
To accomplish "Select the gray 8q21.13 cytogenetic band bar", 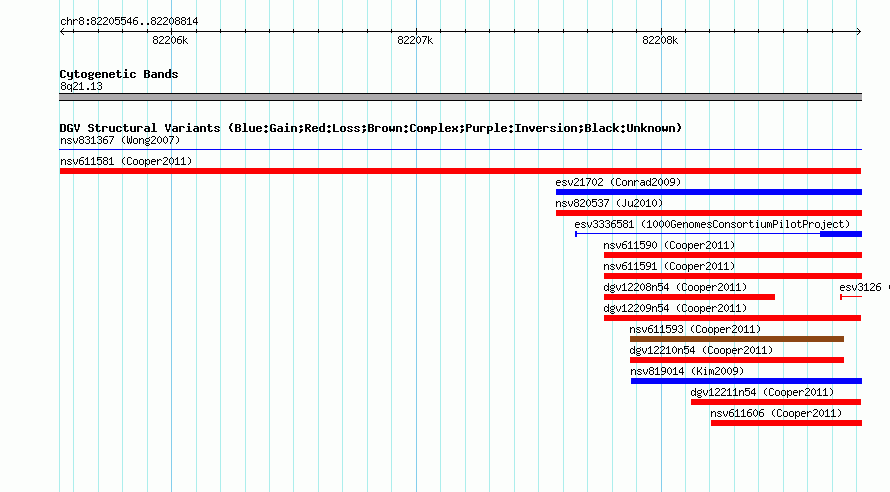I will coord(460,97).
